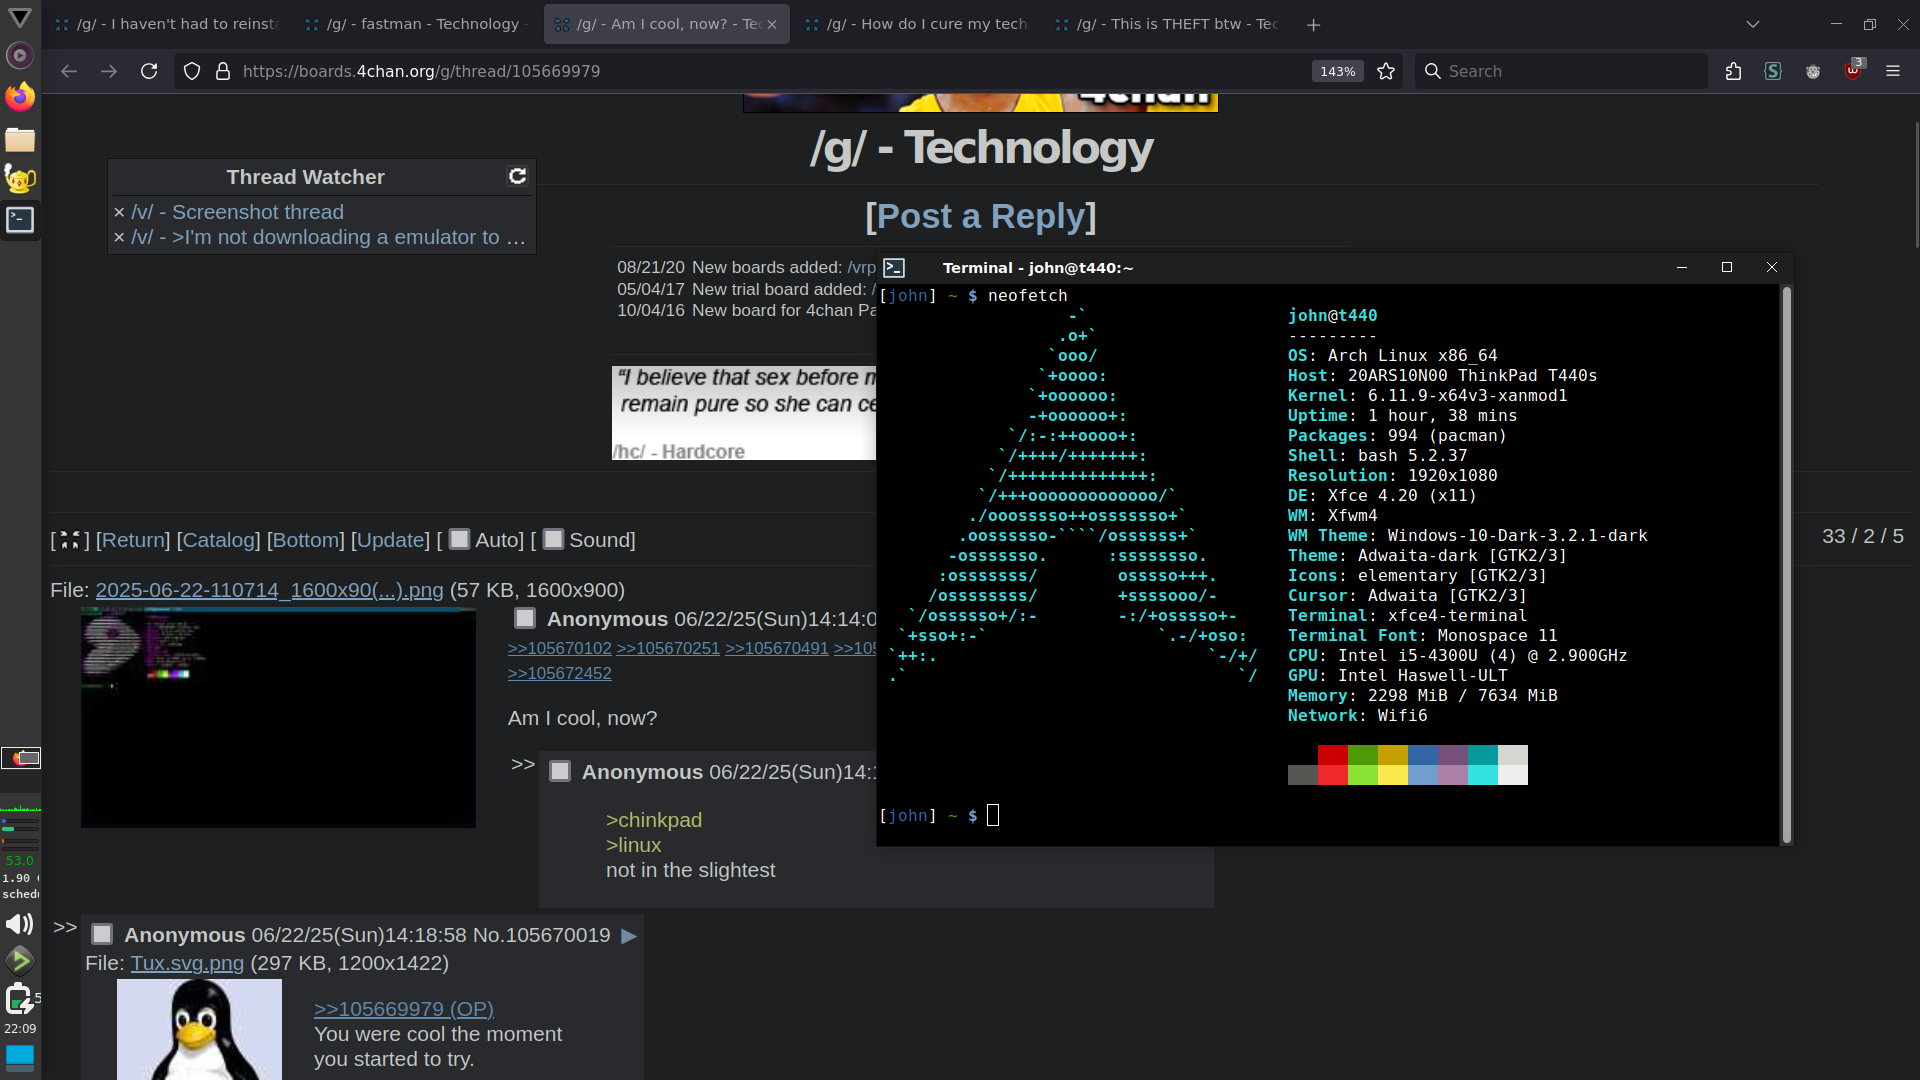Open post menu arrow for No.105670019
This screenshot has height=1080, width=1920.
click(629, 936)
